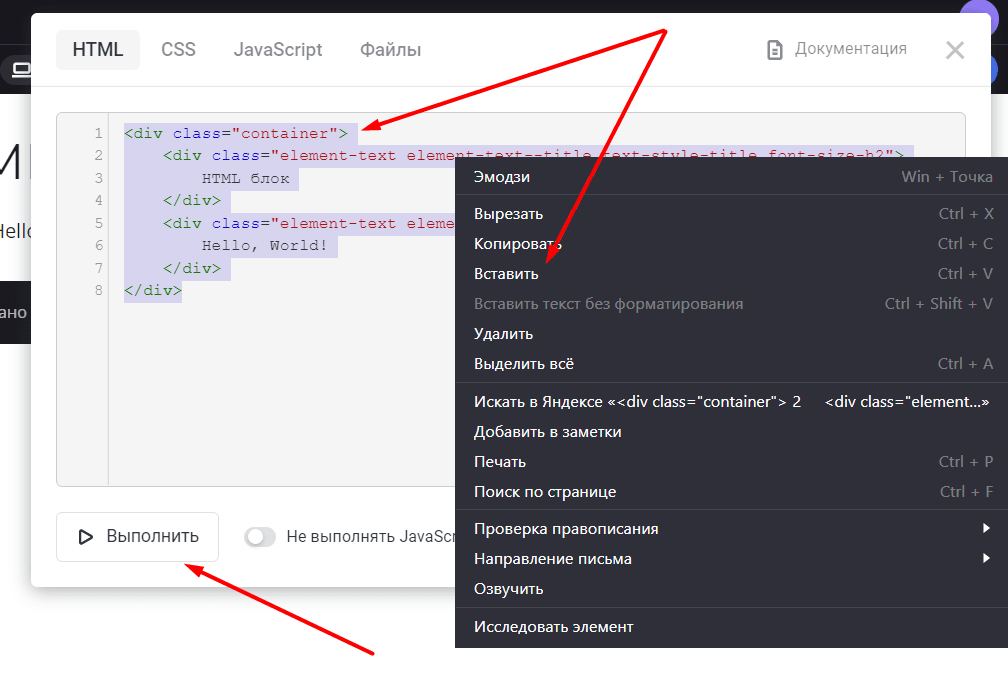Select Искать в Яндексе context menu entry
The width and height of the screenshot is (1008, 688).
click(x=731, y=401)
